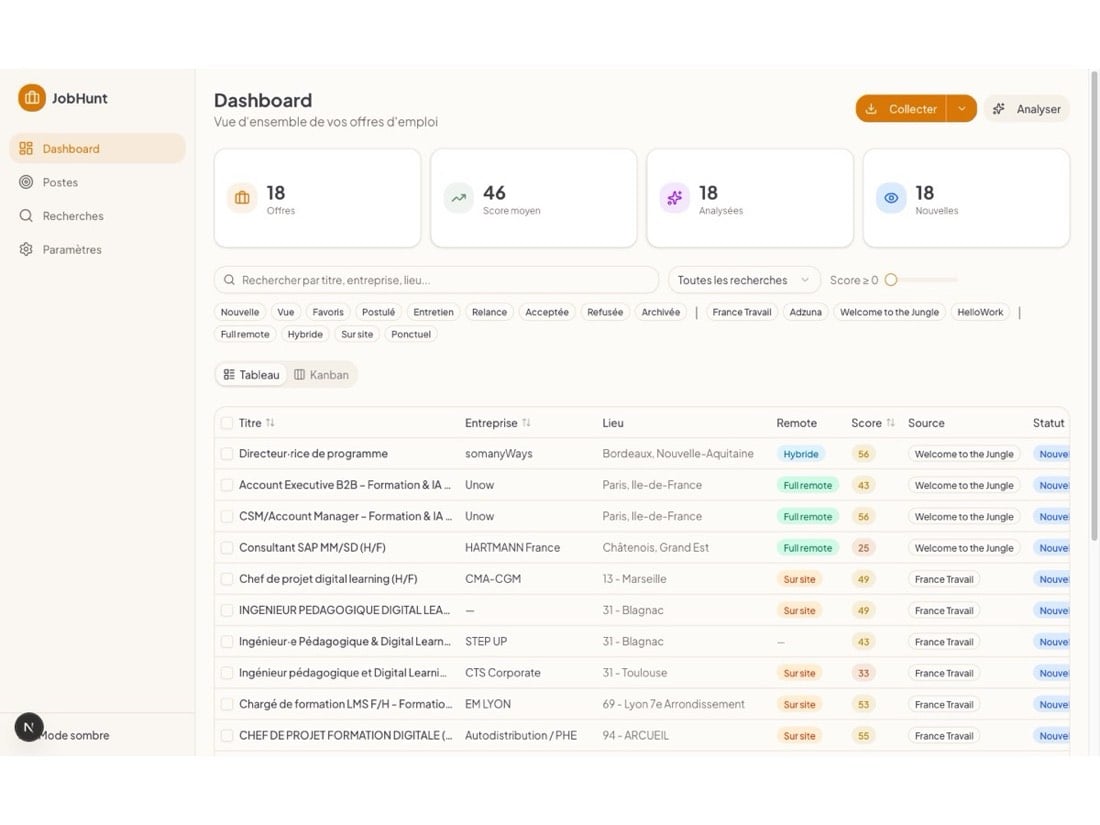
Task: Filter by France Travail source chip
Action: (x=742, y=312)
